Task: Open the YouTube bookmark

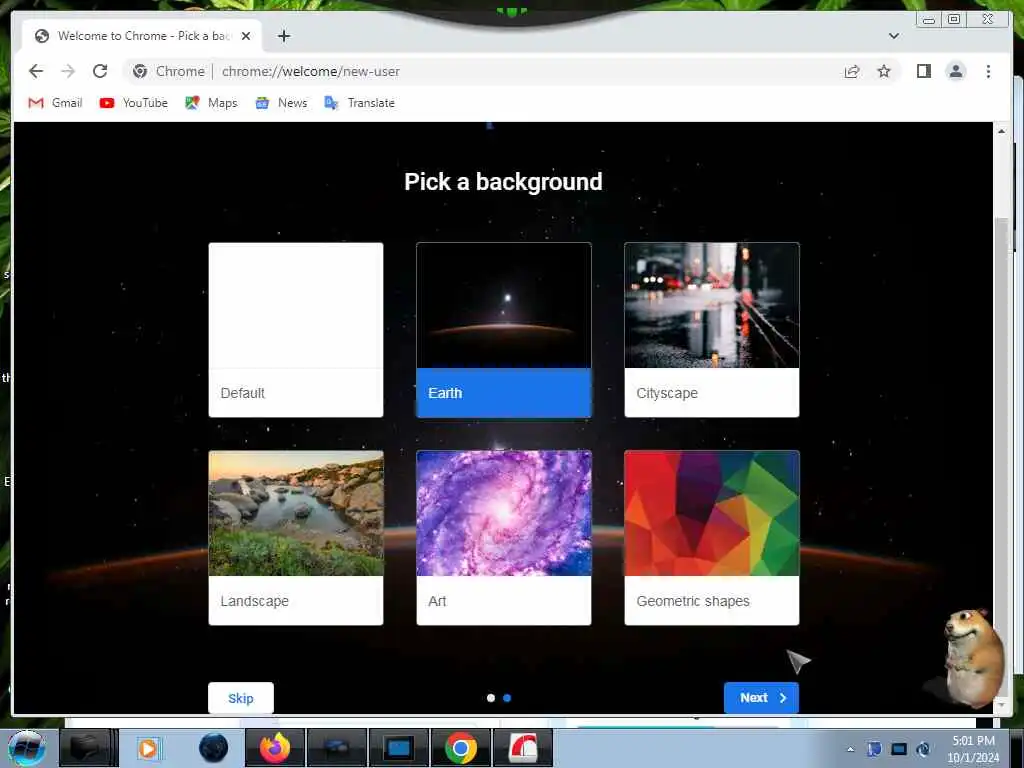Action: click(x=133, y=103)
